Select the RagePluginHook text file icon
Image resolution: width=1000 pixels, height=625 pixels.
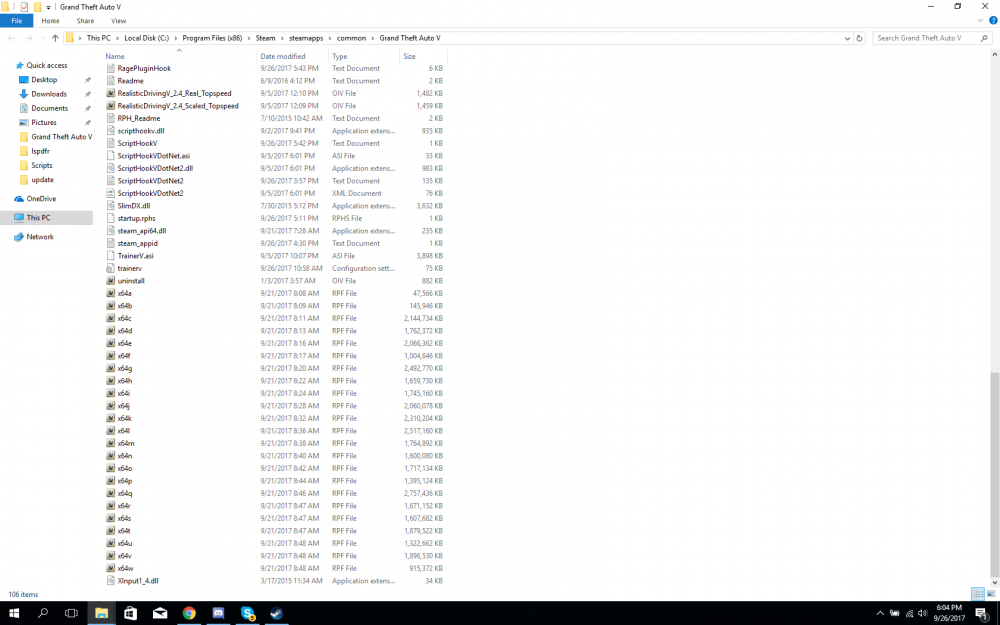pyautogui.click(x=110, y=68)
